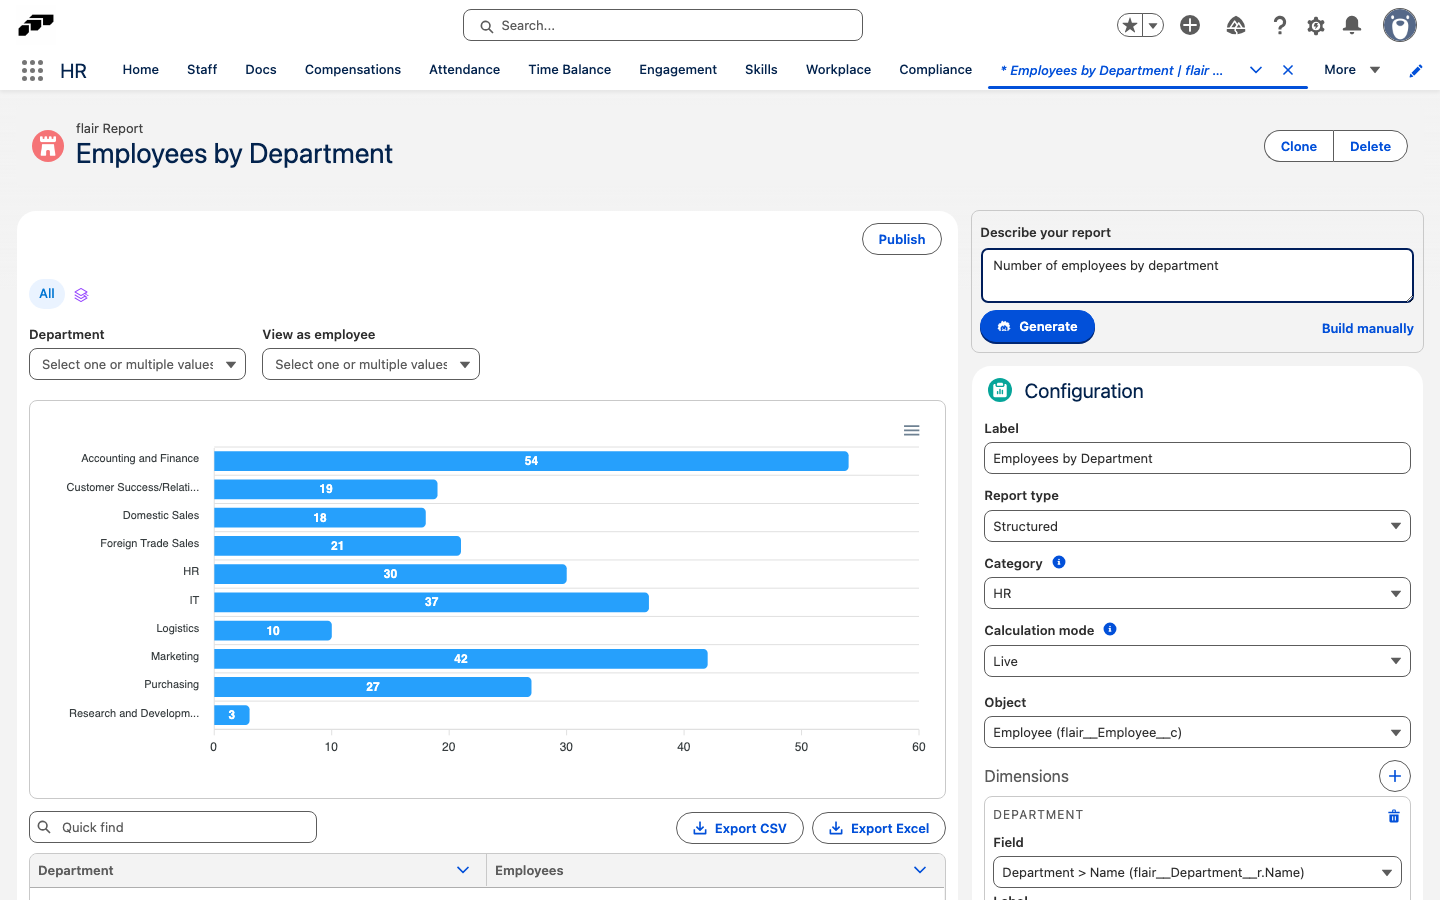
Task: Click the Generate button
Action: click(1037, 327)
